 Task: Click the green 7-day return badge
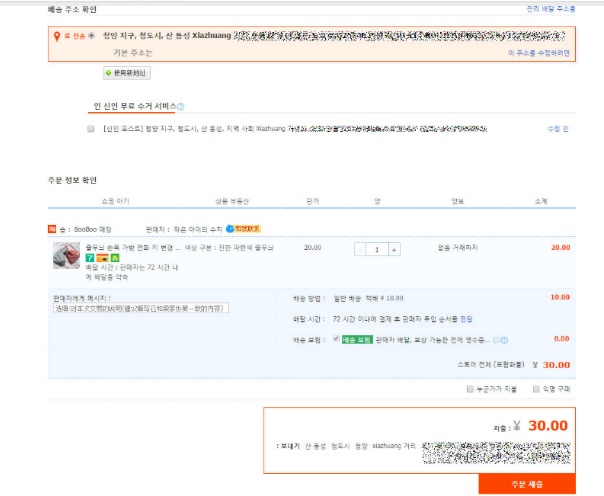(90, 258)
